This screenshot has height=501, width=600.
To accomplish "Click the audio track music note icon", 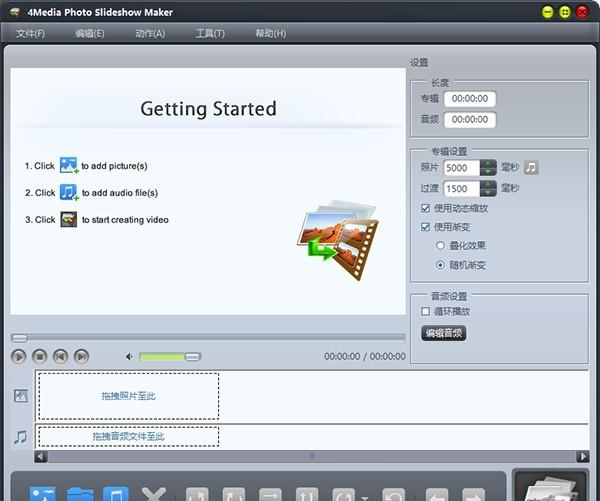I will (x=20, y=437).
